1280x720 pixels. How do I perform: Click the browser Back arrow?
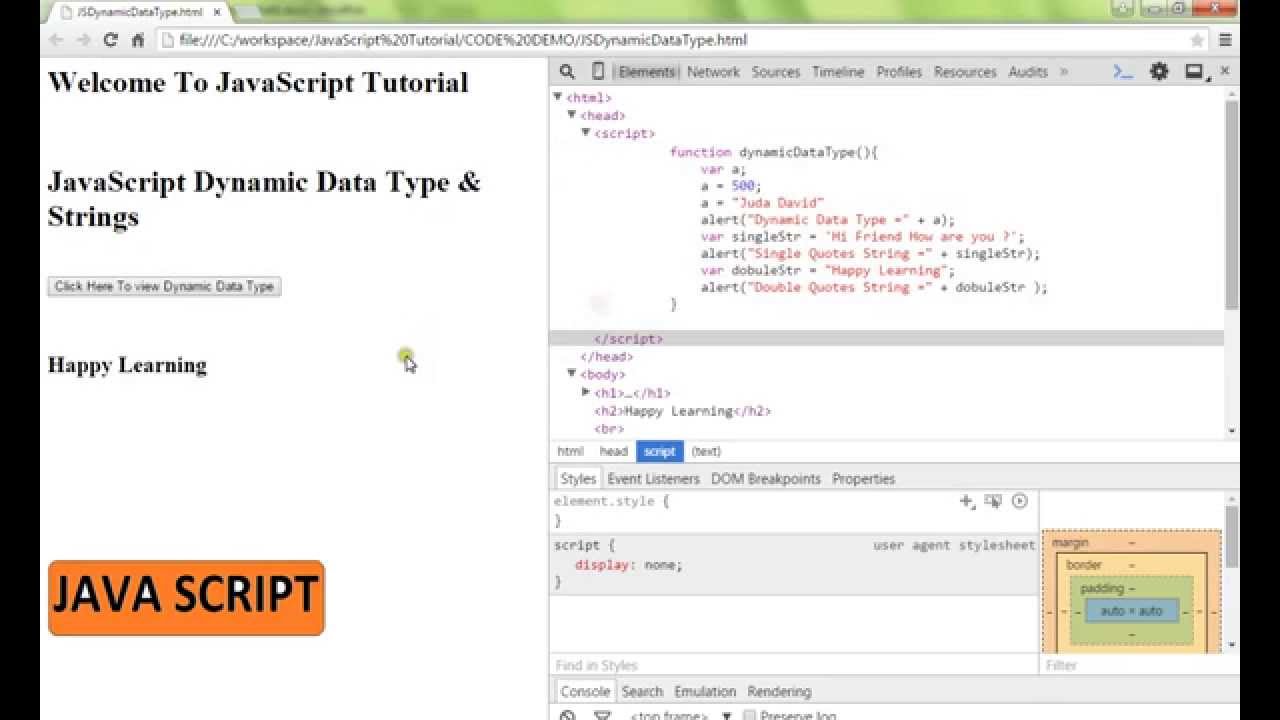click(56, 40)
